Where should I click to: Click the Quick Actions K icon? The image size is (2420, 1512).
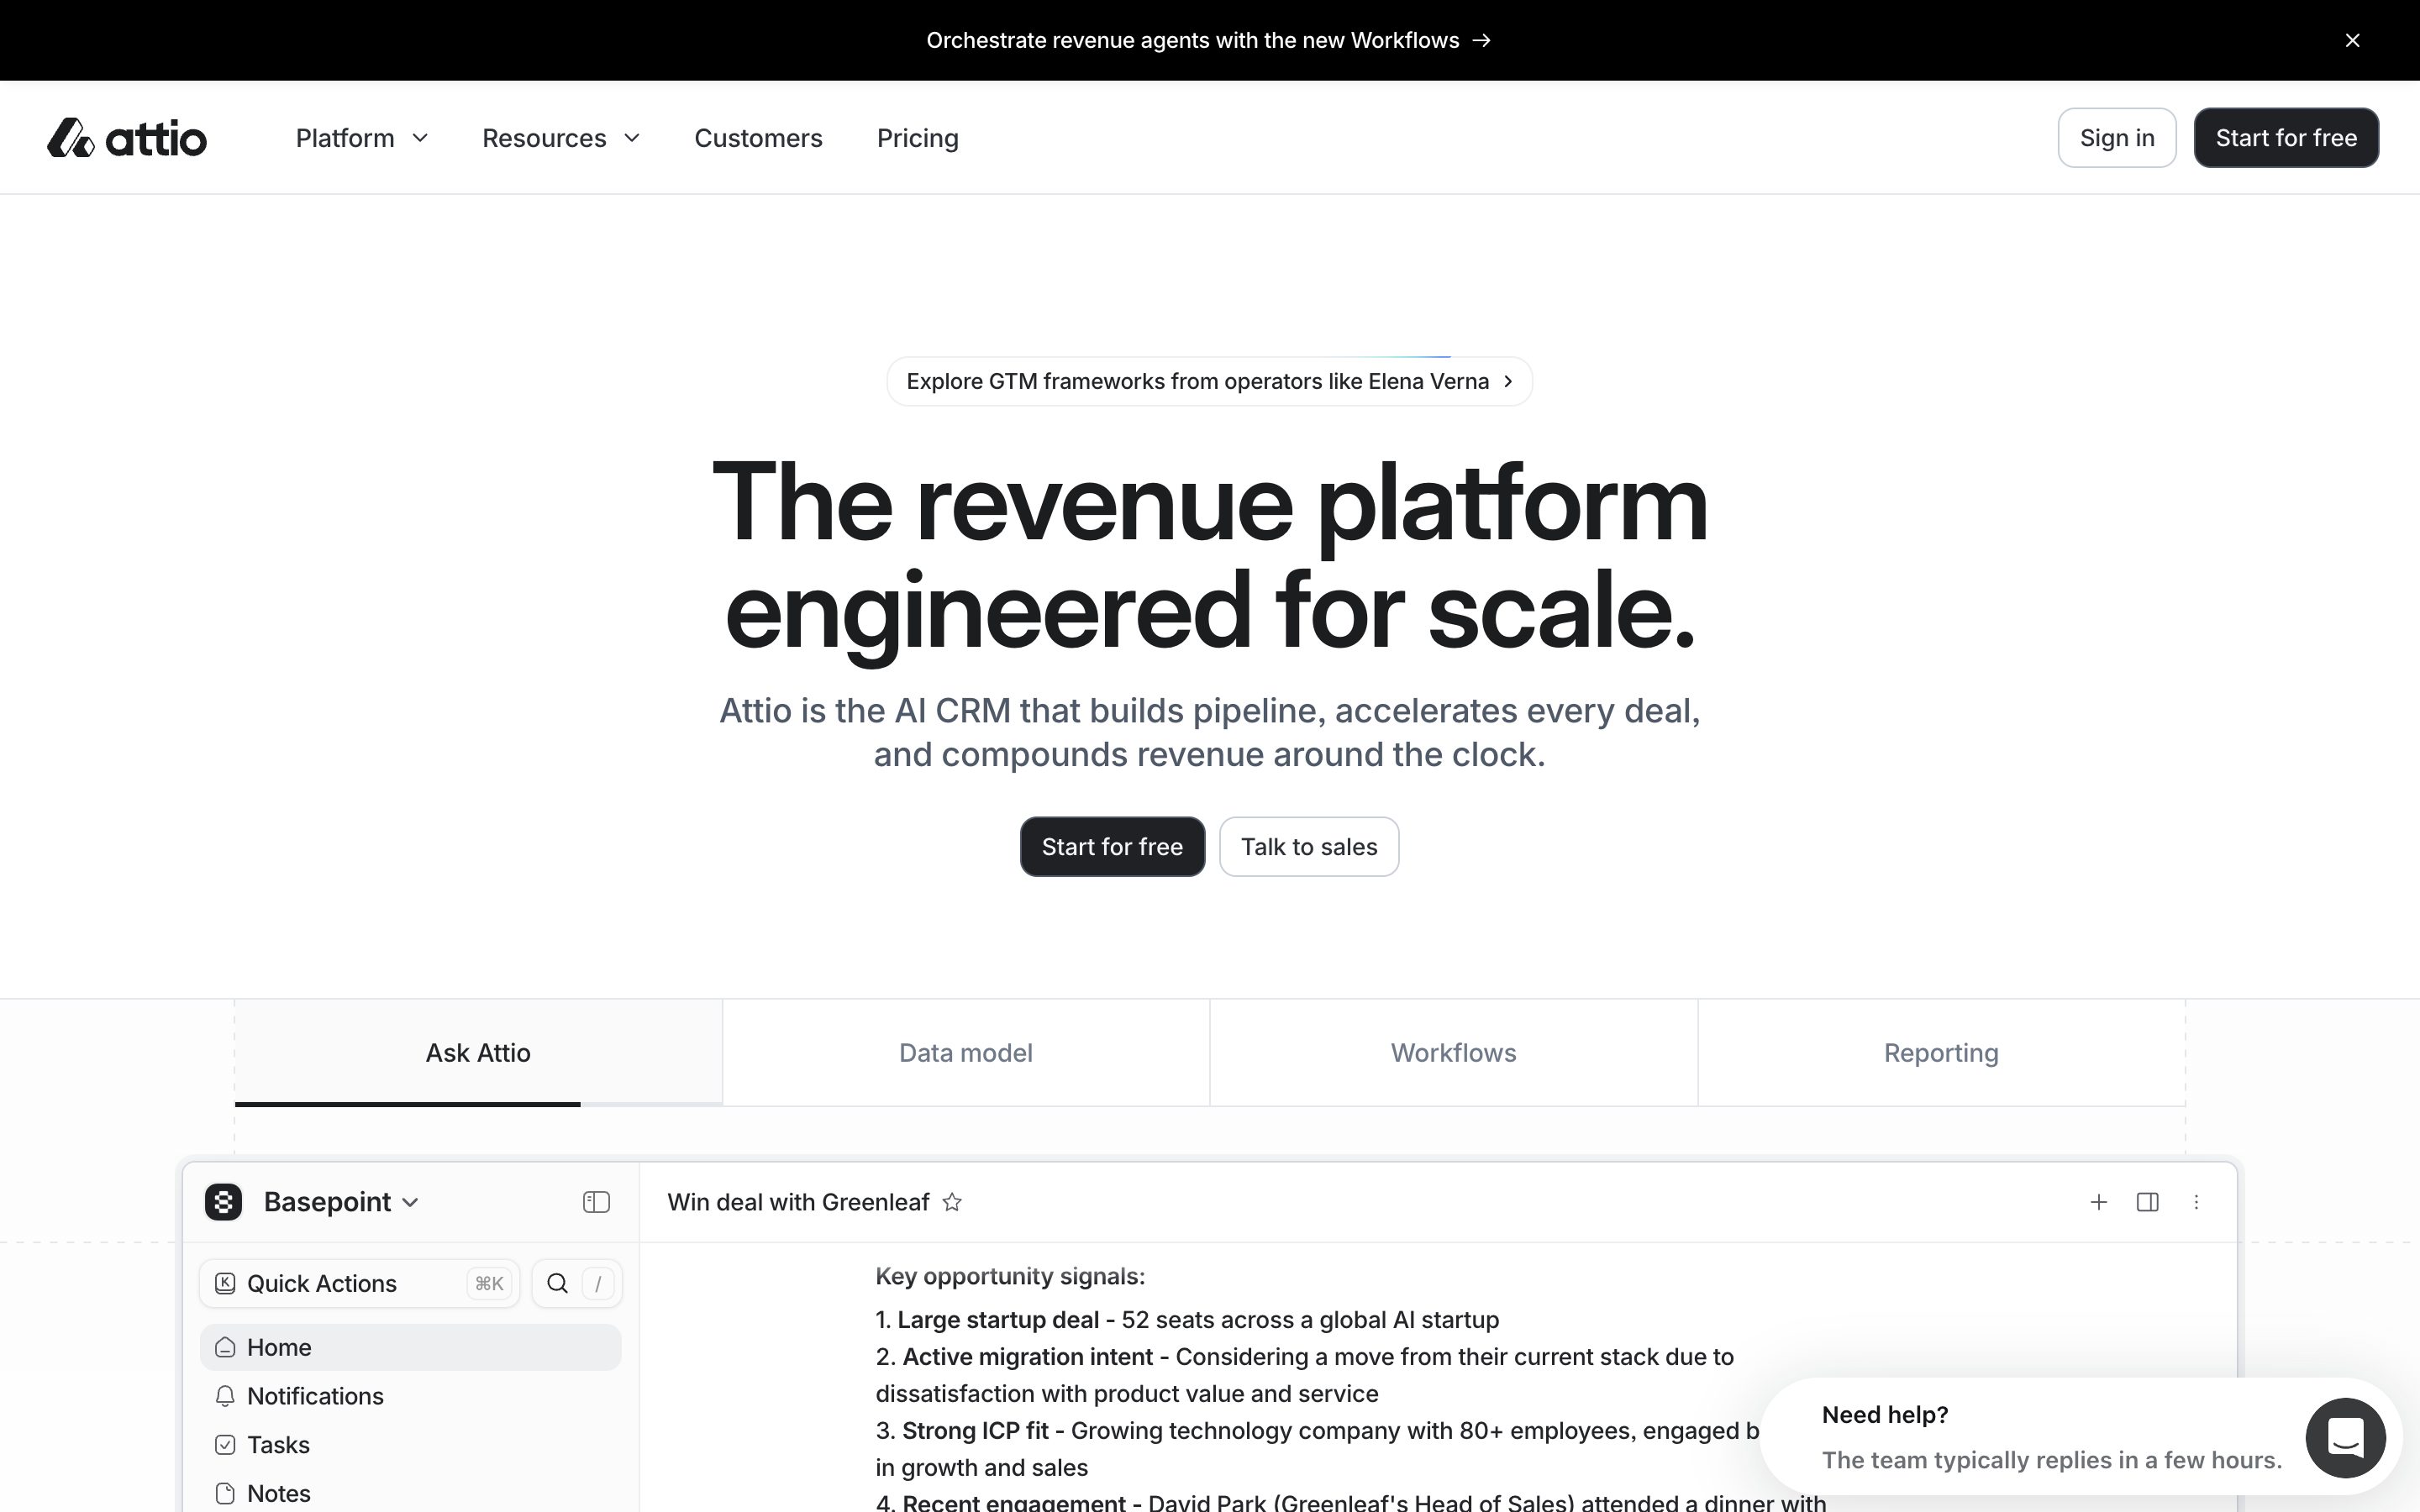point(225,1283)
